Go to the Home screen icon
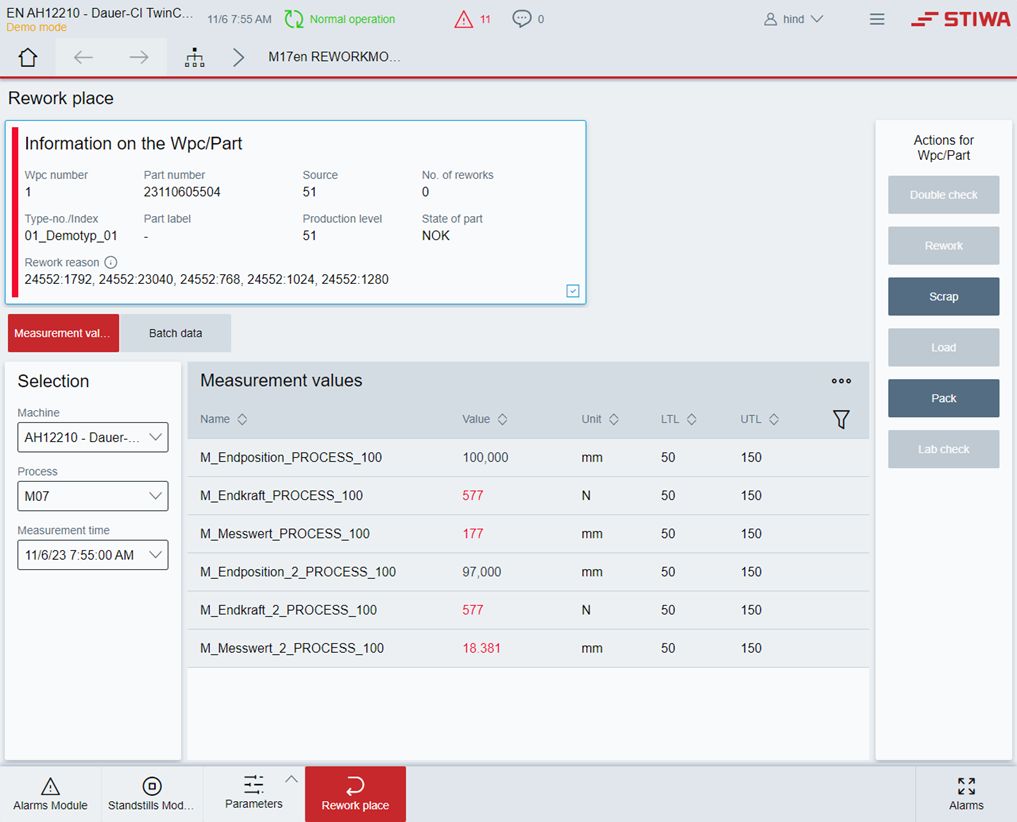Screen dimensions: 1017x822 coord(28,58)
